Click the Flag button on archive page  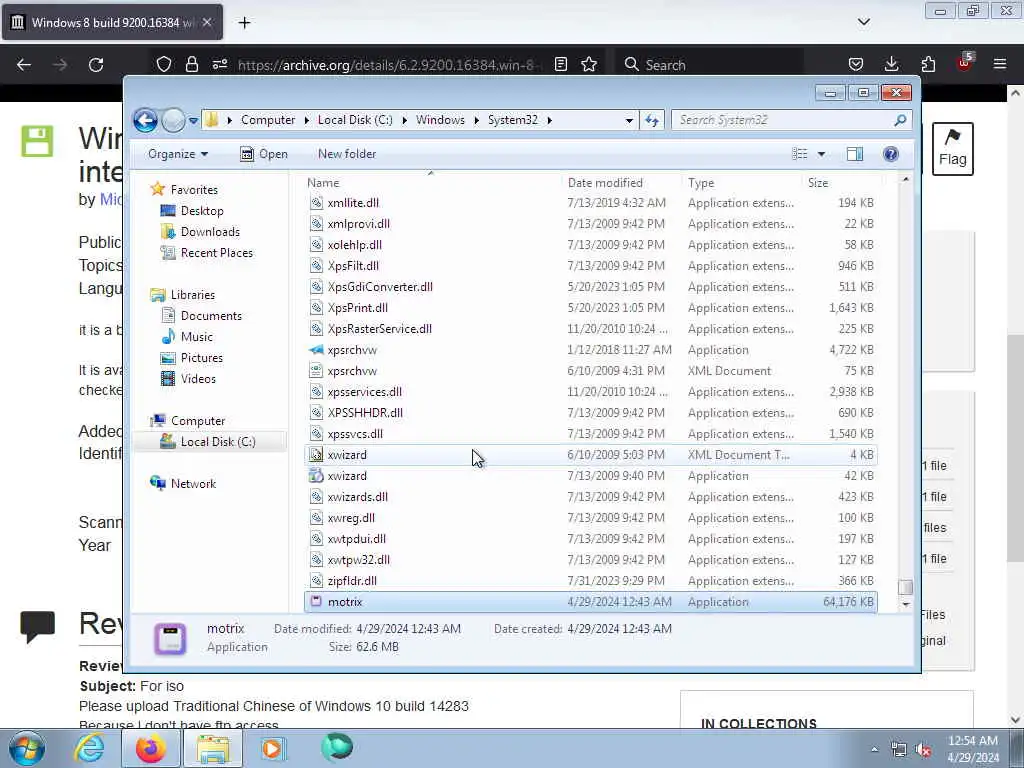(953, 149)
